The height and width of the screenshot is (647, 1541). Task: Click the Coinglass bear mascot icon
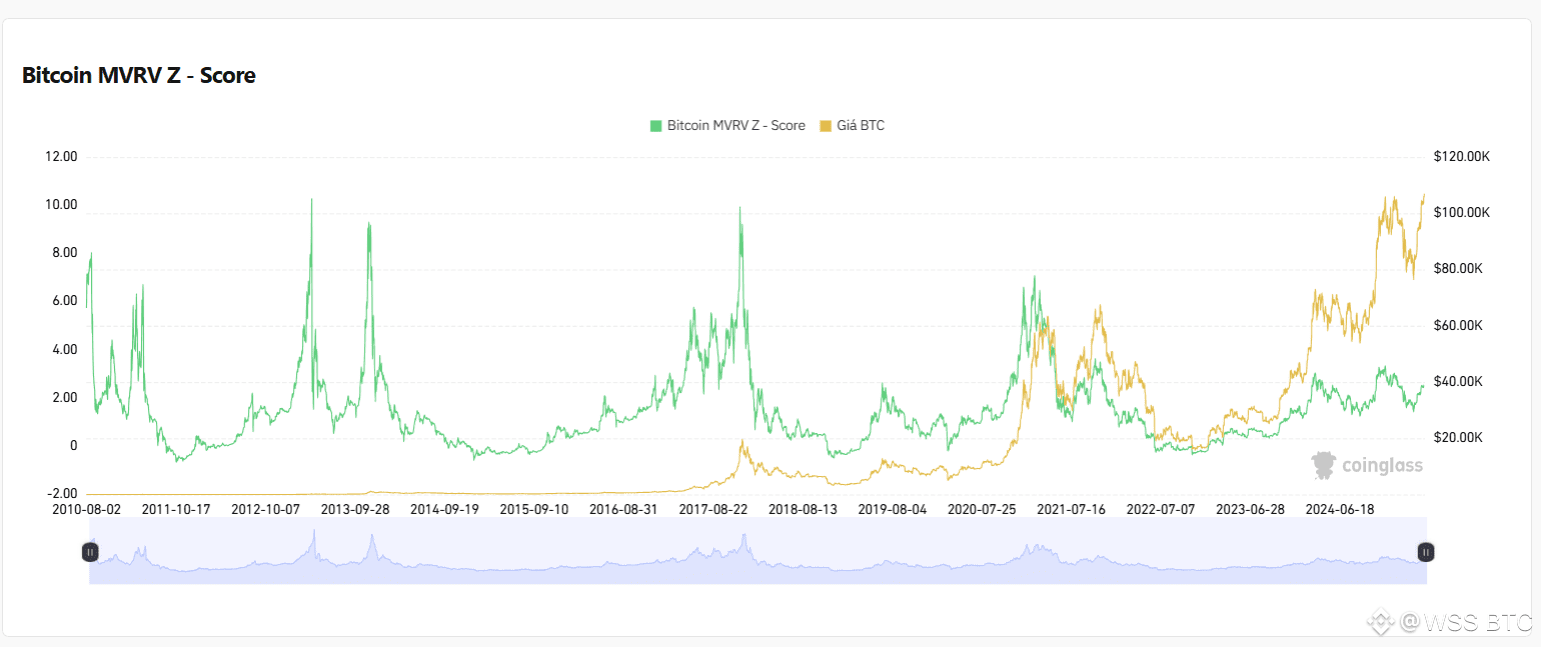tap(1323, 464)
